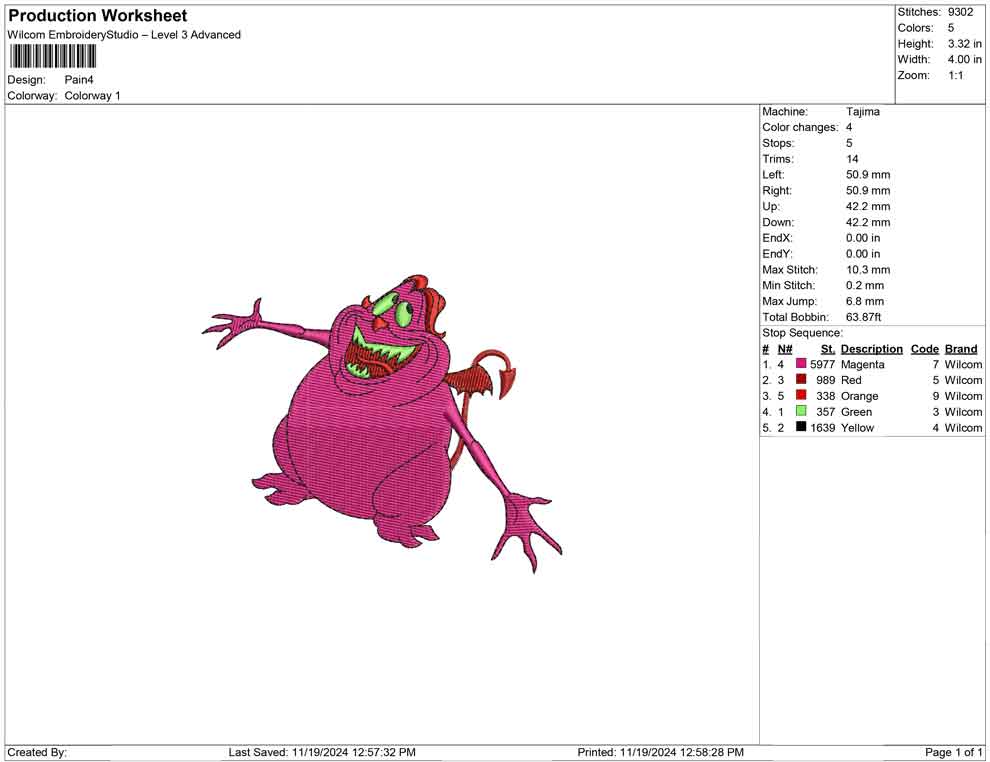Click the 'Description' column header
Viewport: 990px width, 762px height.
click(871, 348)
